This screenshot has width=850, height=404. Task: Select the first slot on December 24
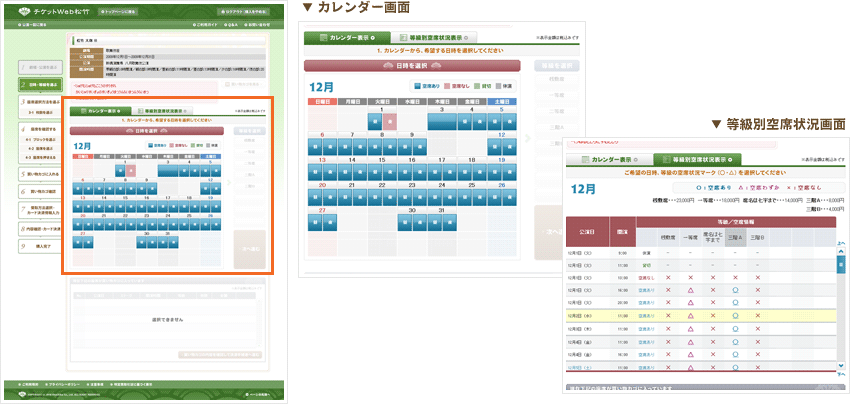click(434, 197)
